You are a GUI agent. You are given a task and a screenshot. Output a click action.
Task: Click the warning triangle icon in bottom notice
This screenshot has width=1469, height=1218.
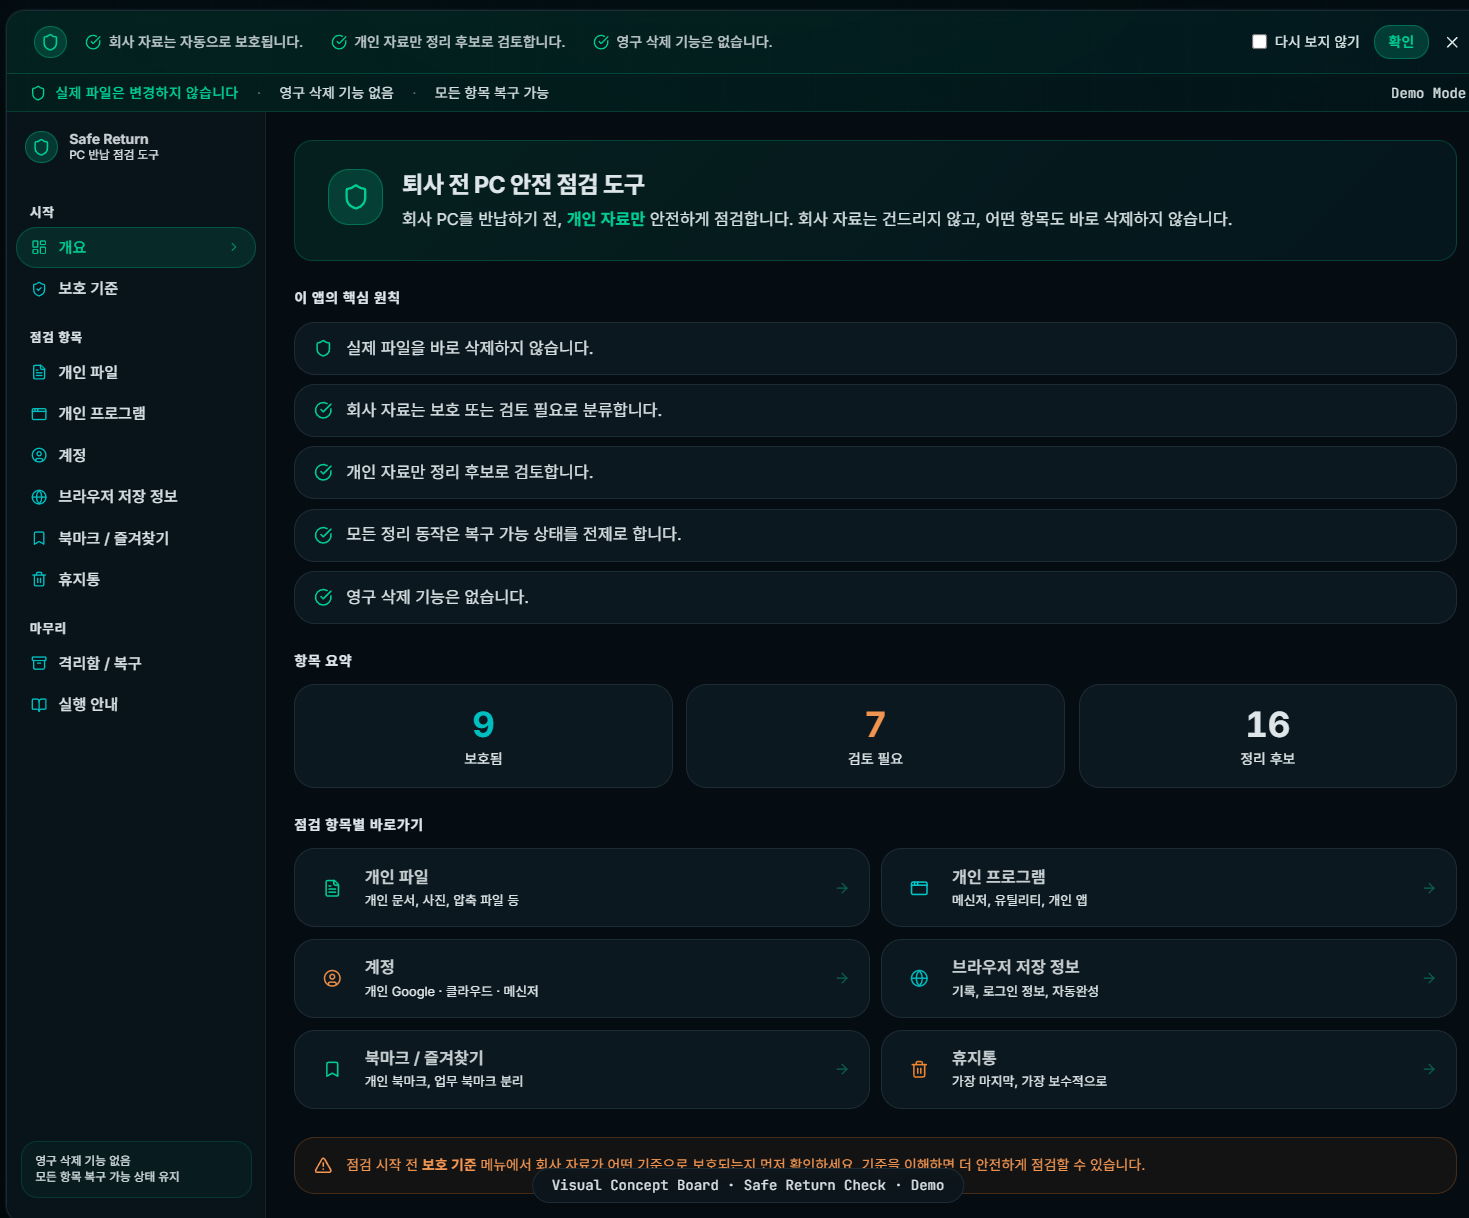pos(323,1165)
